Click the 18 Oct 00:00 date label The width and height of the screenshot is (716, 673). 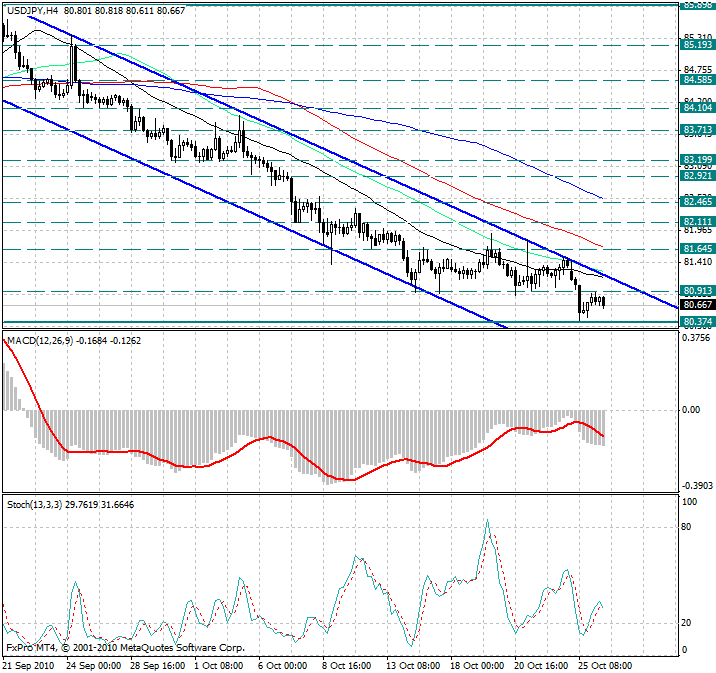point(477,666)
